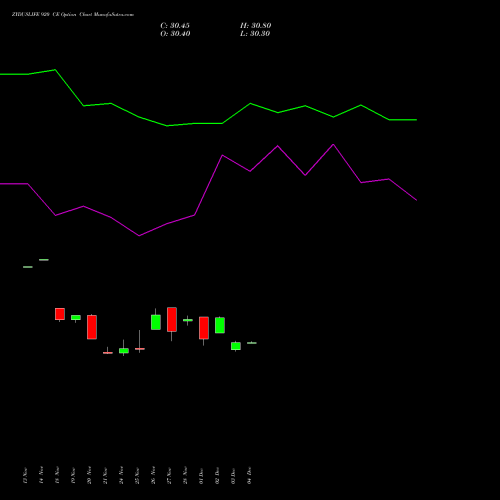Select the 03 Dec date label
Screen dimensions: 500x500
pos(233,476)
